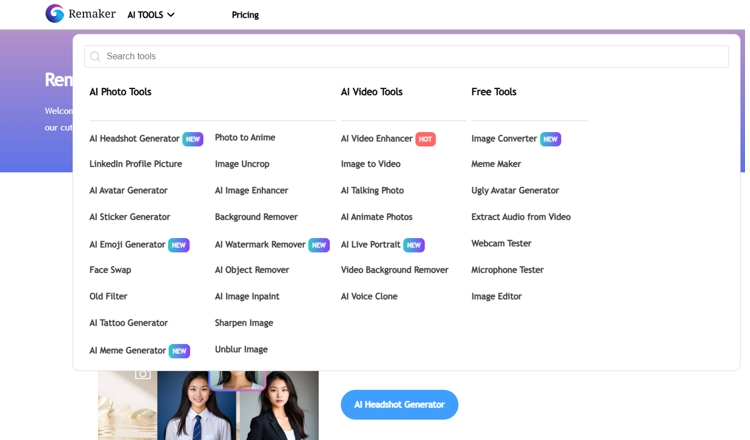Choose Background Remover
The height and width of the screenshot is (440, 750).
(256, 217)
